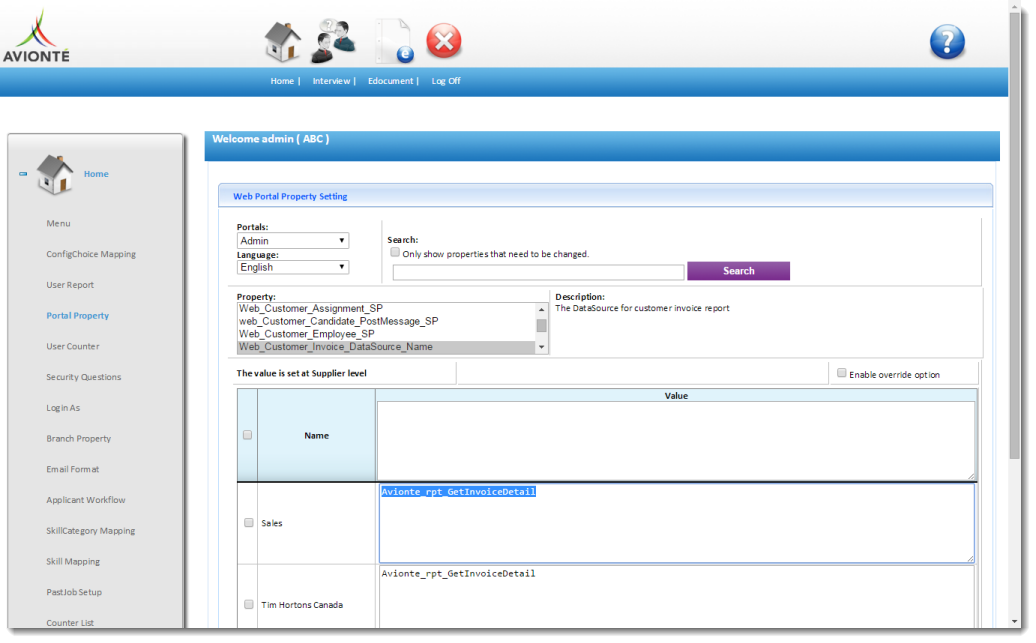Image resolution: width=1036 pixels, height=643 pixels.
Task: Open the Edocument menu link
Action: [x=391, y=81]
